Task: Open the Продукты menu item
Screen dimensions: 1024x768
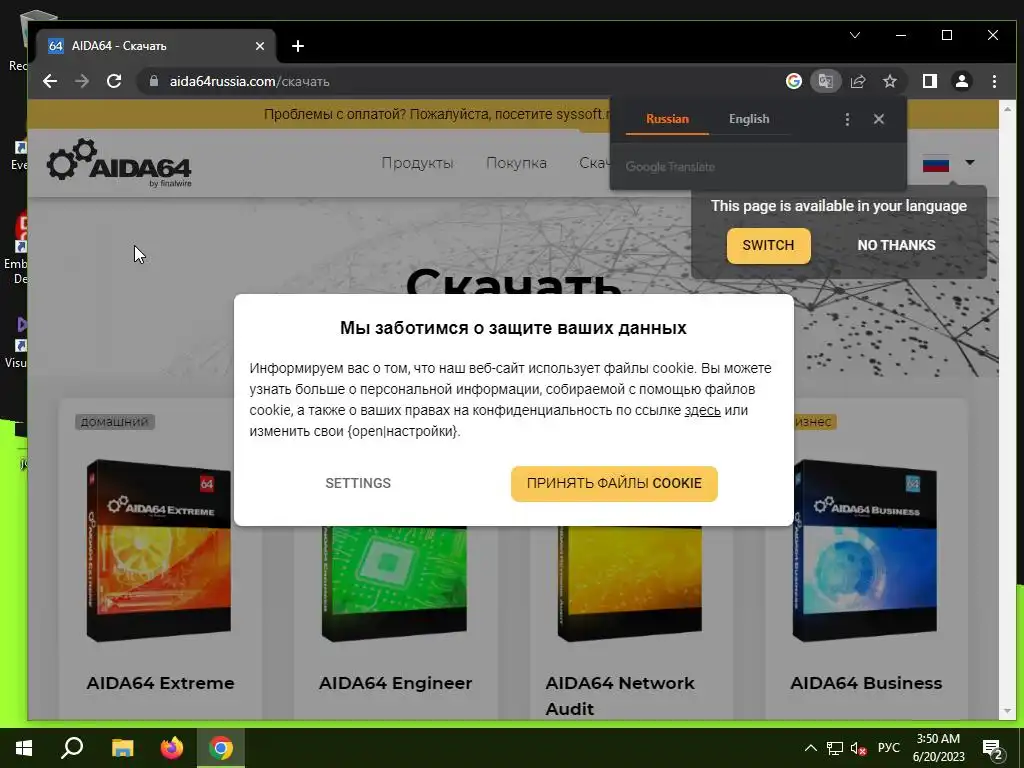Action: point(417,163)
